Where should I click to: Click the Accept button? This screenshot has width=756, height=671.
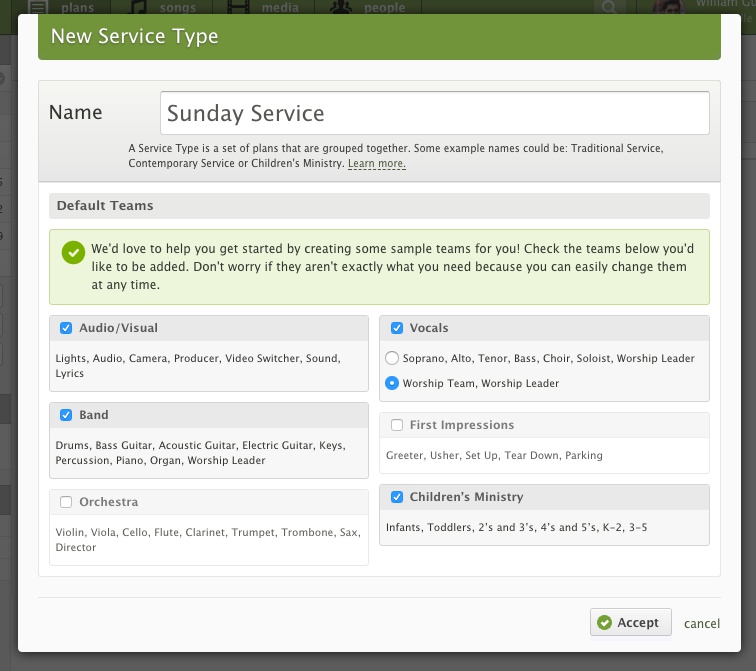coord(631,622)
